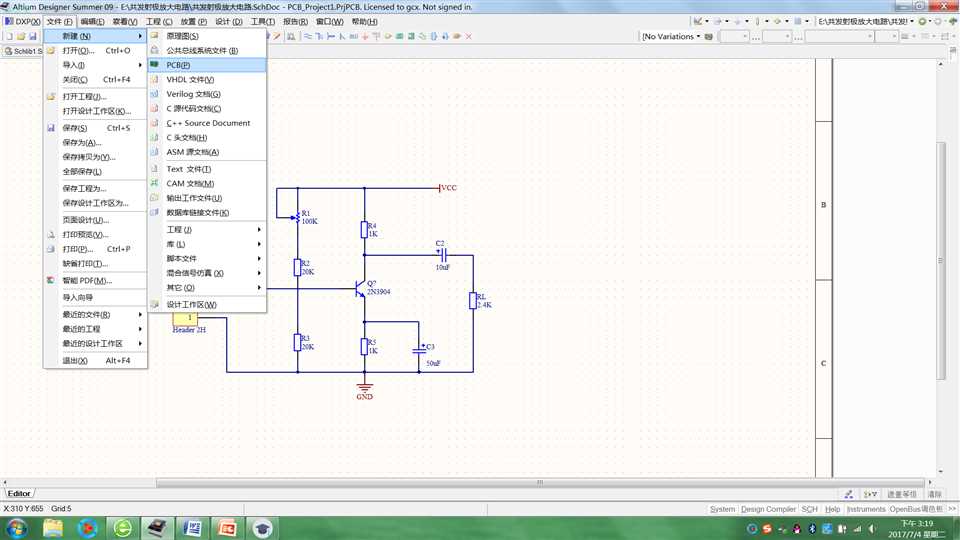Image resolution: width=960 pixels, height=540 pixels.
Task: Select Place Net Label tool icon
Action: 354,37
